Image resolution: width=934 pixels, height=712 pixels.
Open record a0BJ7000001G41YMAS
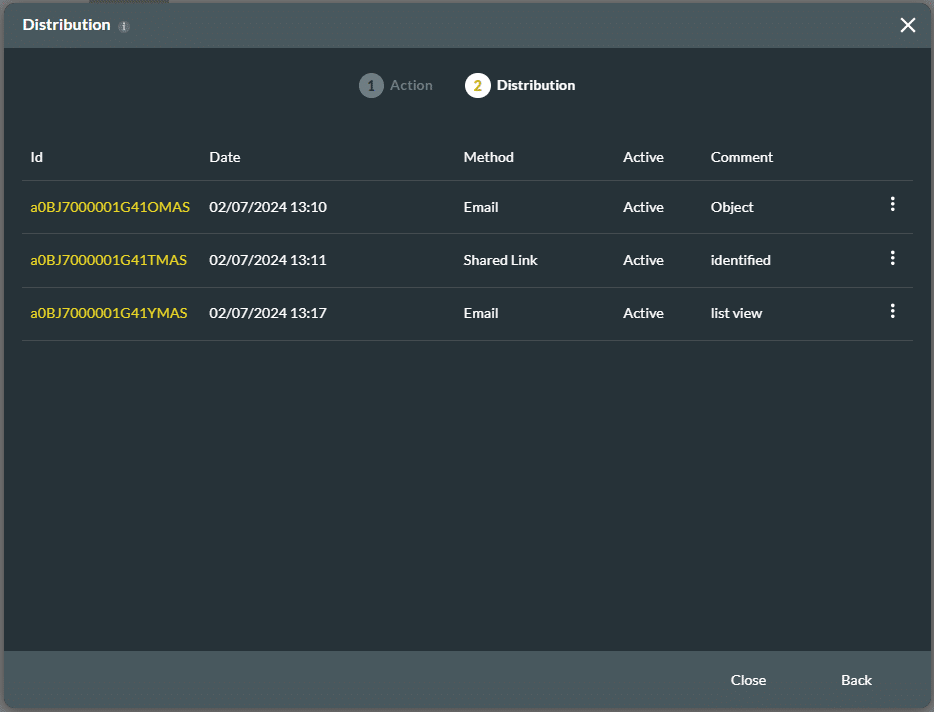[x=108, y=313]
